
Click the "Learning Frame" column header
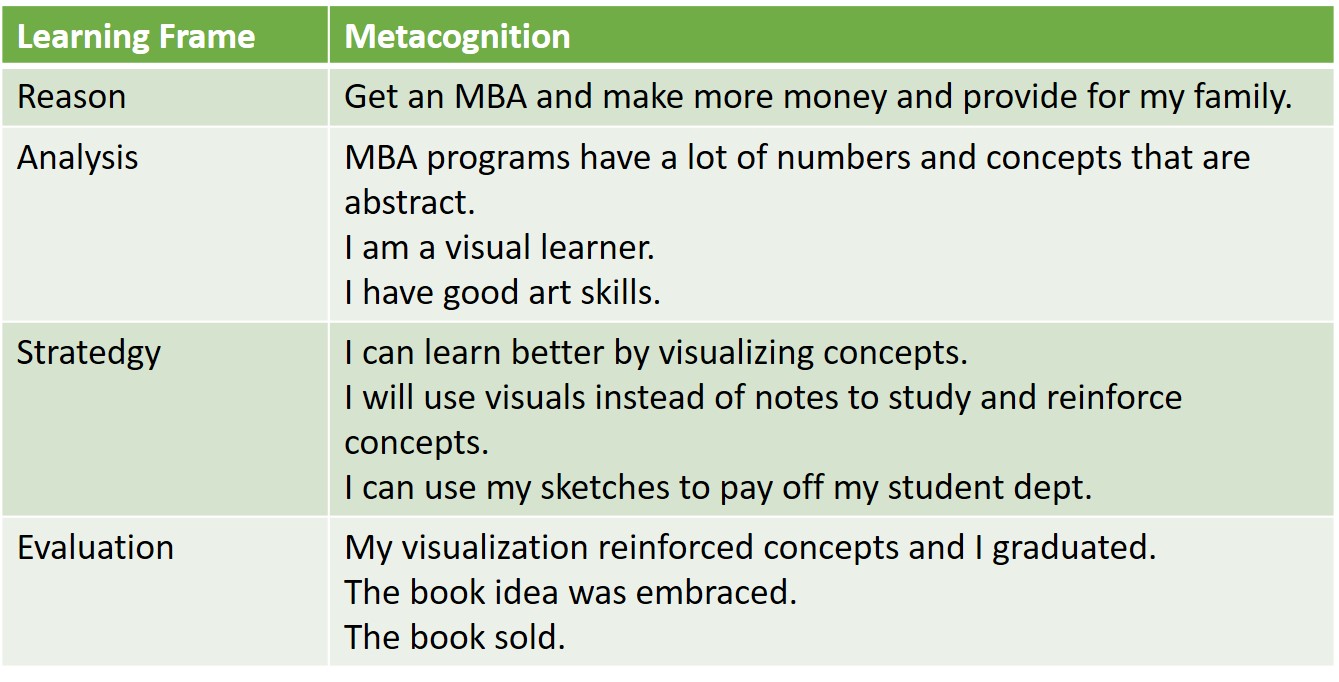point(136,37)
